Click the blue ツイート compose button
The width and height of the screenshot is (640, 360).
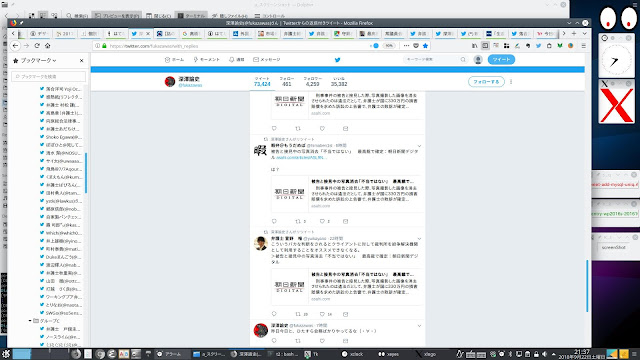(501, 60)
